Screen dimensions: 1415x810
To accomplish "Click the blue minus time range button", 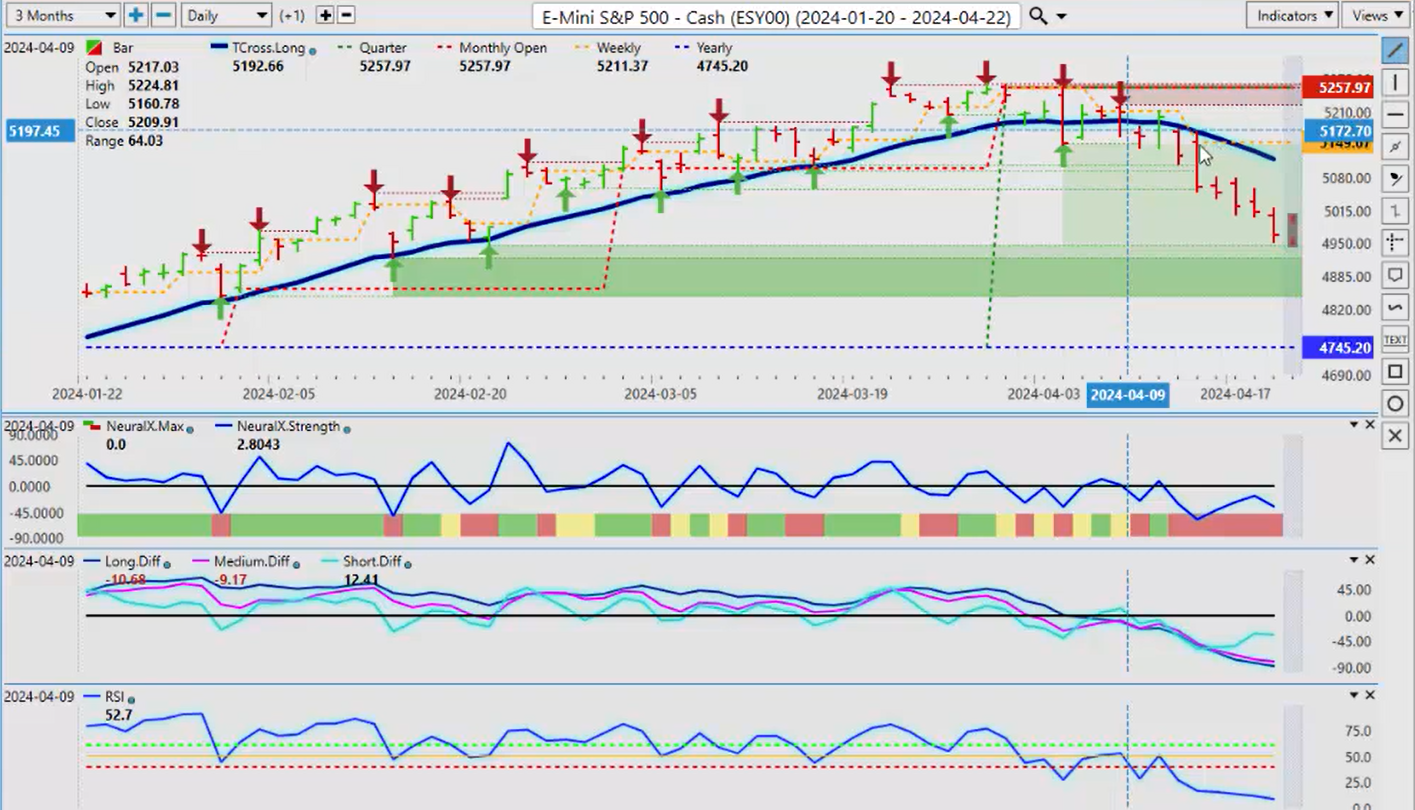I will 163,15.
